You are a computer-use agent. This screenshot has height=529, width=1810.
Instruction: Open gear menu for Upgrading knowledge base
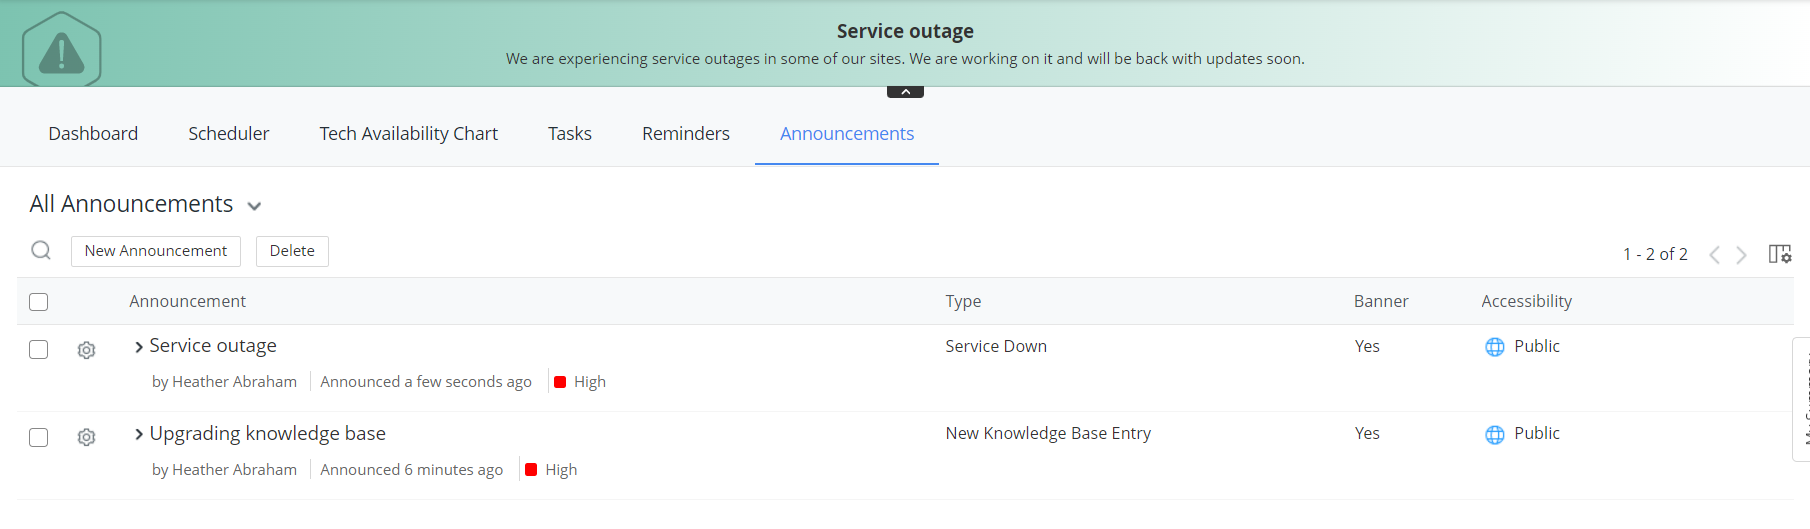tap(87, 437)
